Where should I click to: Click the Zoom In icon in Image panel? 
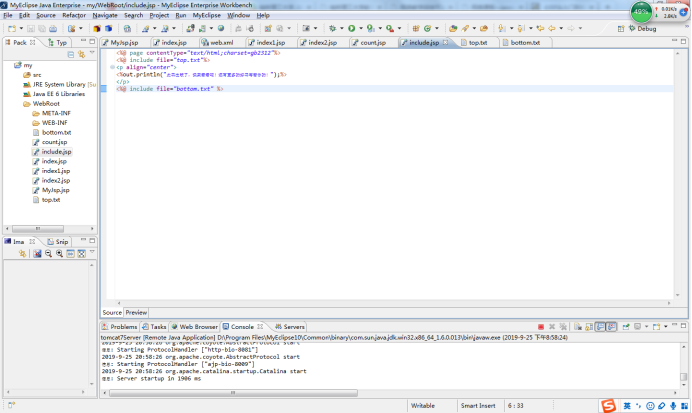[59, 254]
